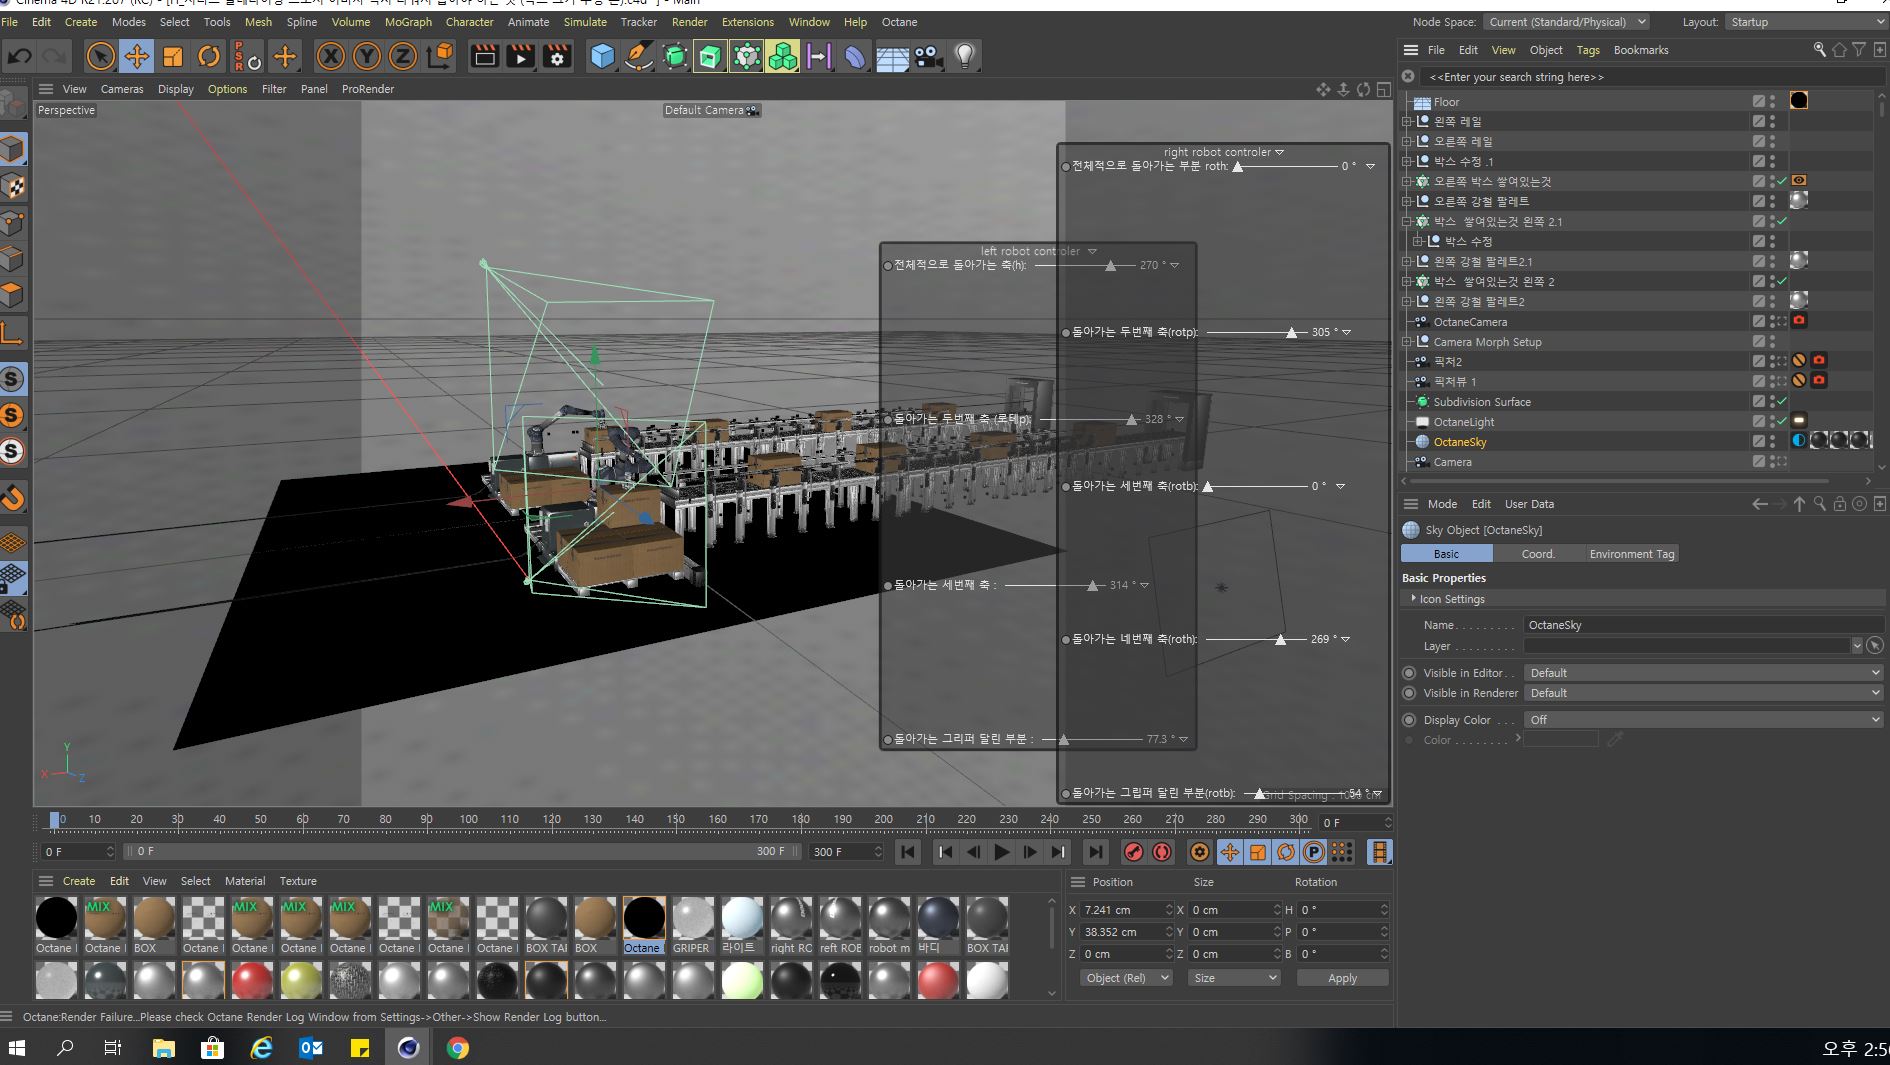
Task: Select the Live Selection tool
Action: tap(100, 57)
